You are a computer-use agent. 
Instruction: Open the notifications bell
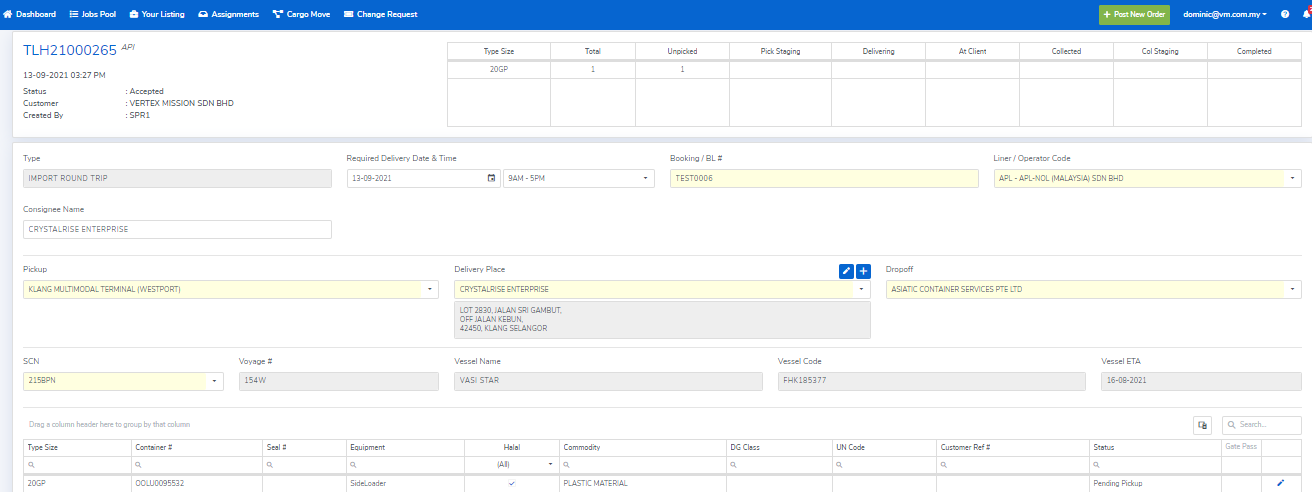(x=1306, y=14)
